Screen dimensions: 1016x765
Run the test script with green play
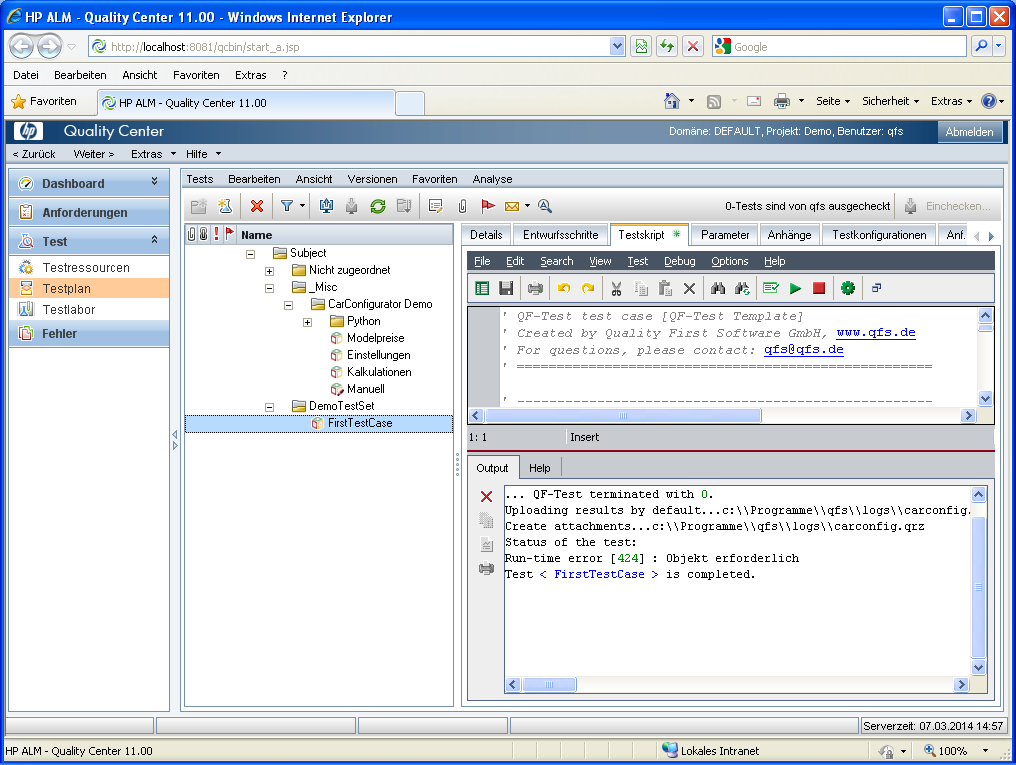coord(795,288)
